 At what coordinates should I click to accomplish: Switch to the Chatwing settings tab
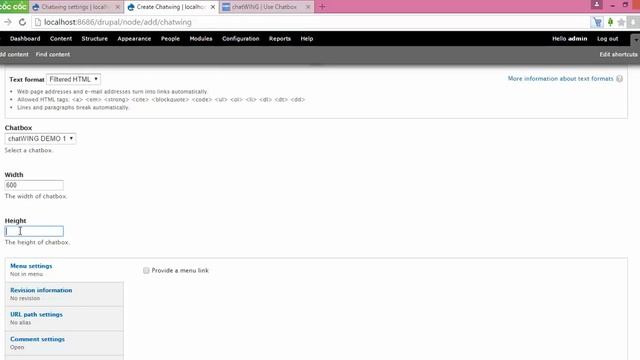[x=73, y=7]
